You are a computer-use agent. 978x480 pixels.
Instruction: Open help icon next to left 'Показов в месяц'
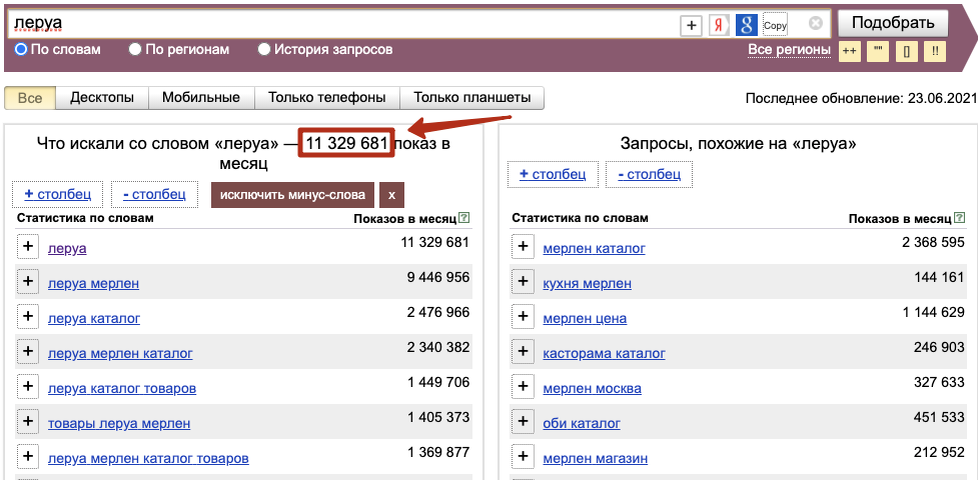coord(463,218)
